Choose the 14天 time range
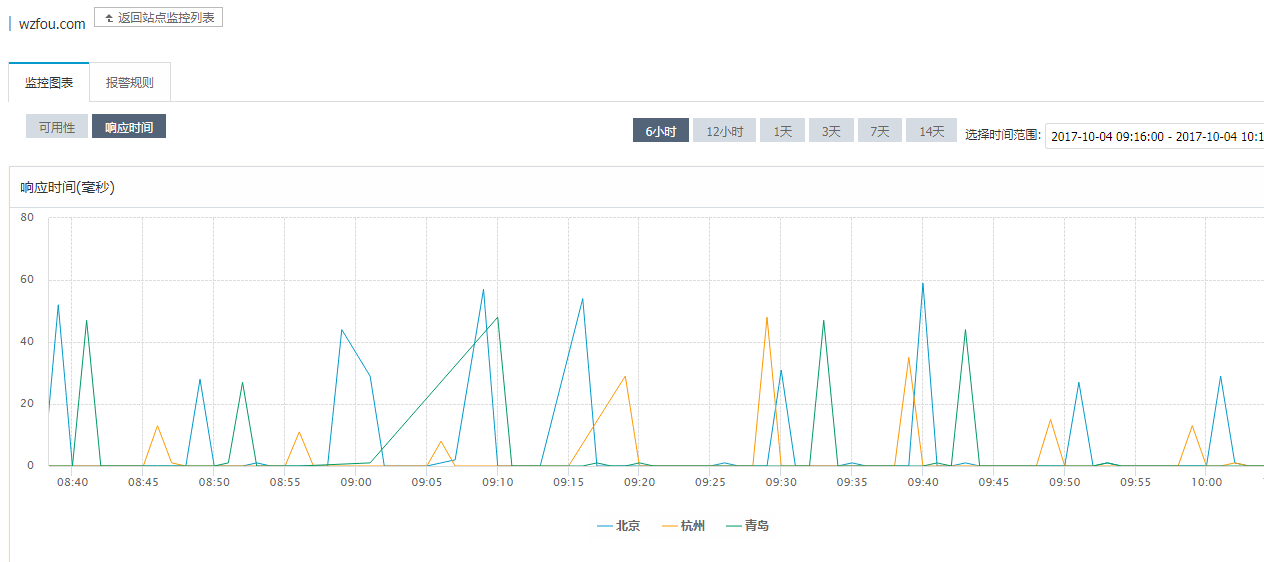This screenshot has width=1264, height=562. 932,131
